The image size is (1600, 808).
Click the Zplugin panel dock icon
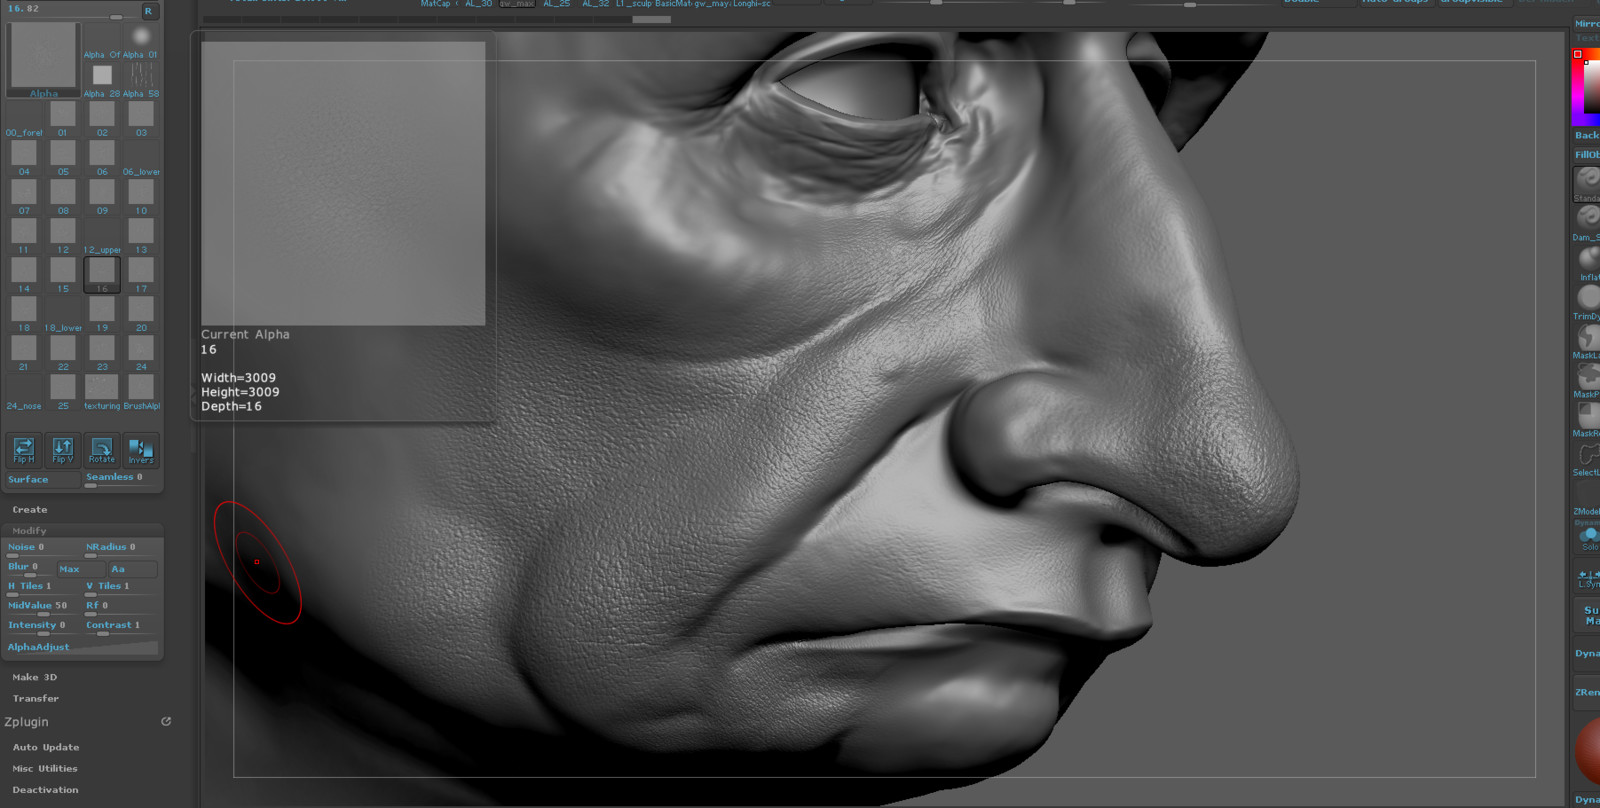tap(166, 721)
